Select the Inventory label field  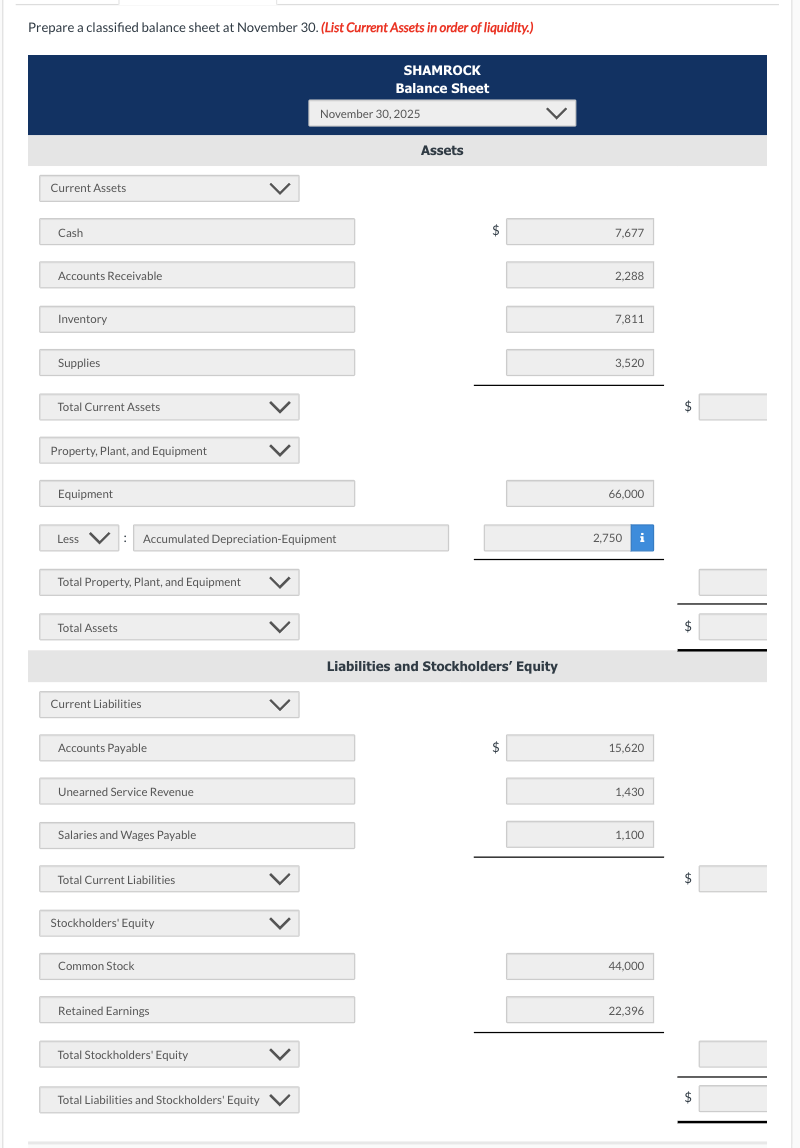click(196, 319)
